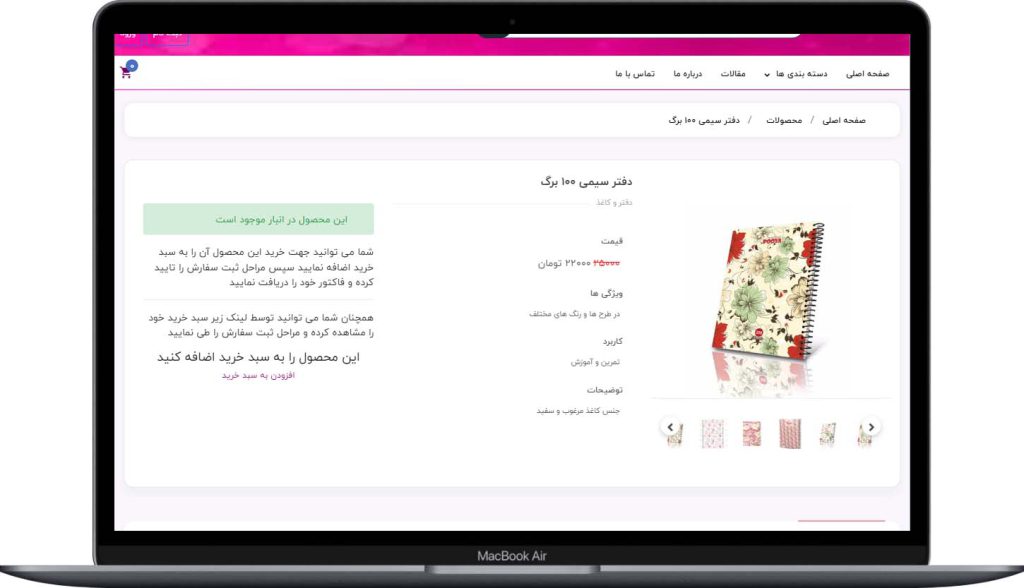Open درباره ما navigation item

coord(688,74)
